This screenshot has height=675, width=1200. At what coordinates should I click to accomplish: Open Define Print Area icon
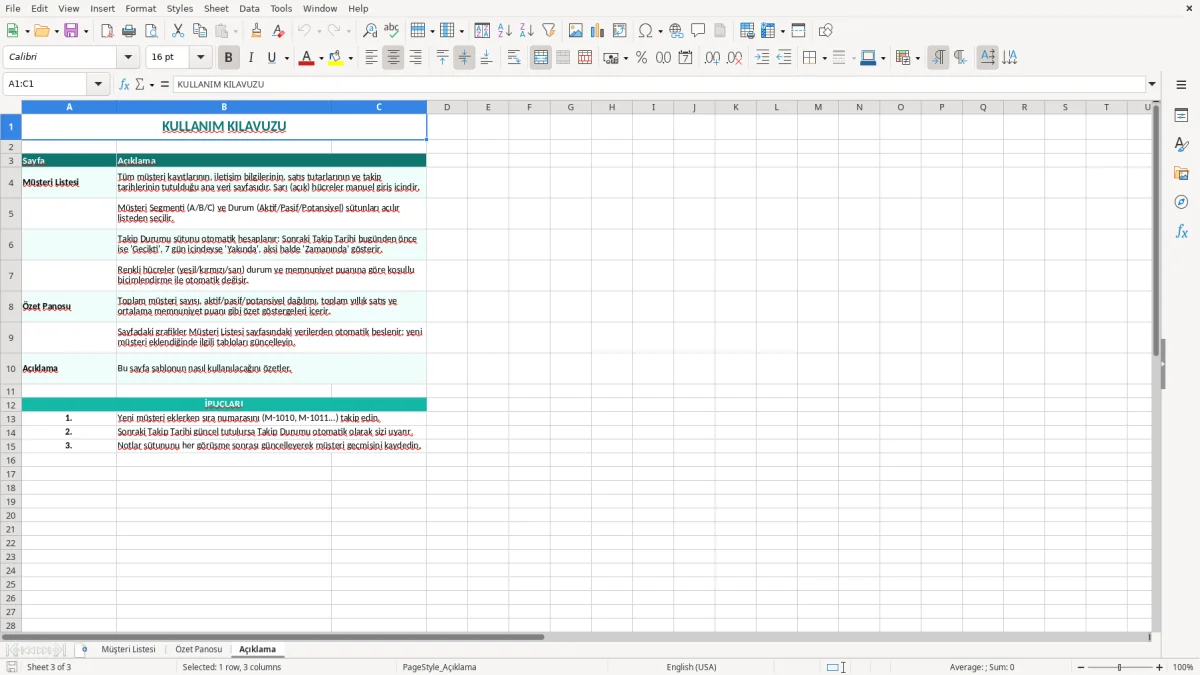tap(747, 31)
